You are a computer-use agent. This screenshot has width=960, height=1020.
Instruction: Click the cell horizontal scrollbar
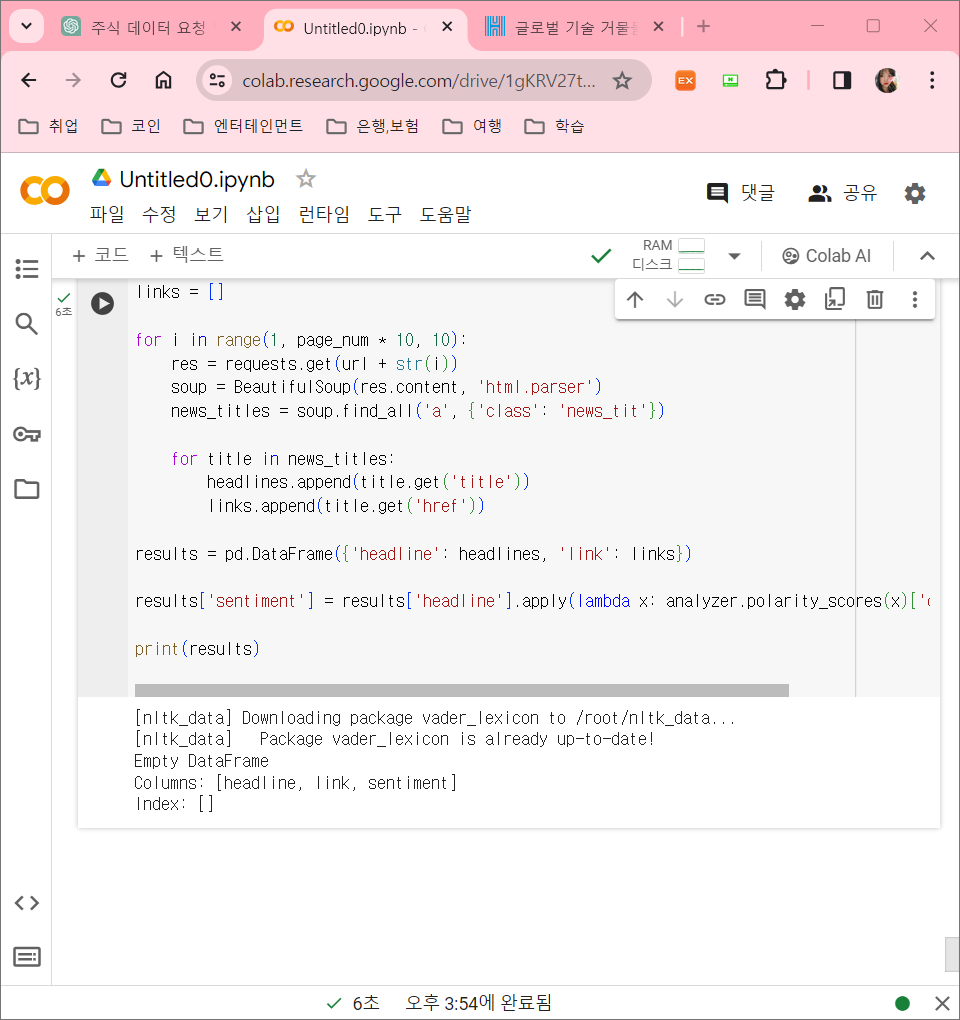[x=461, y=690]
